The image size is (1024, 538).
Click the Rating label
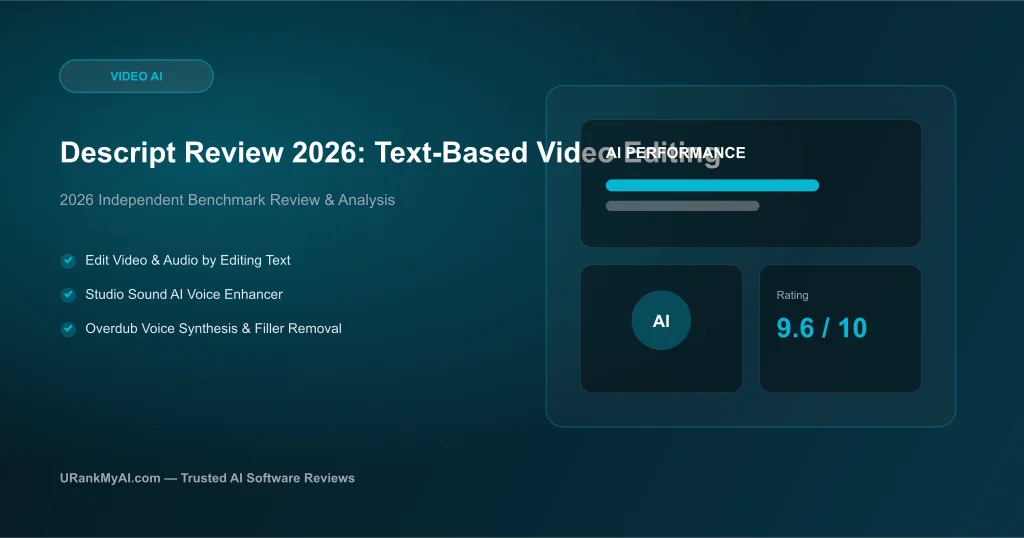(x=792, y=295)
